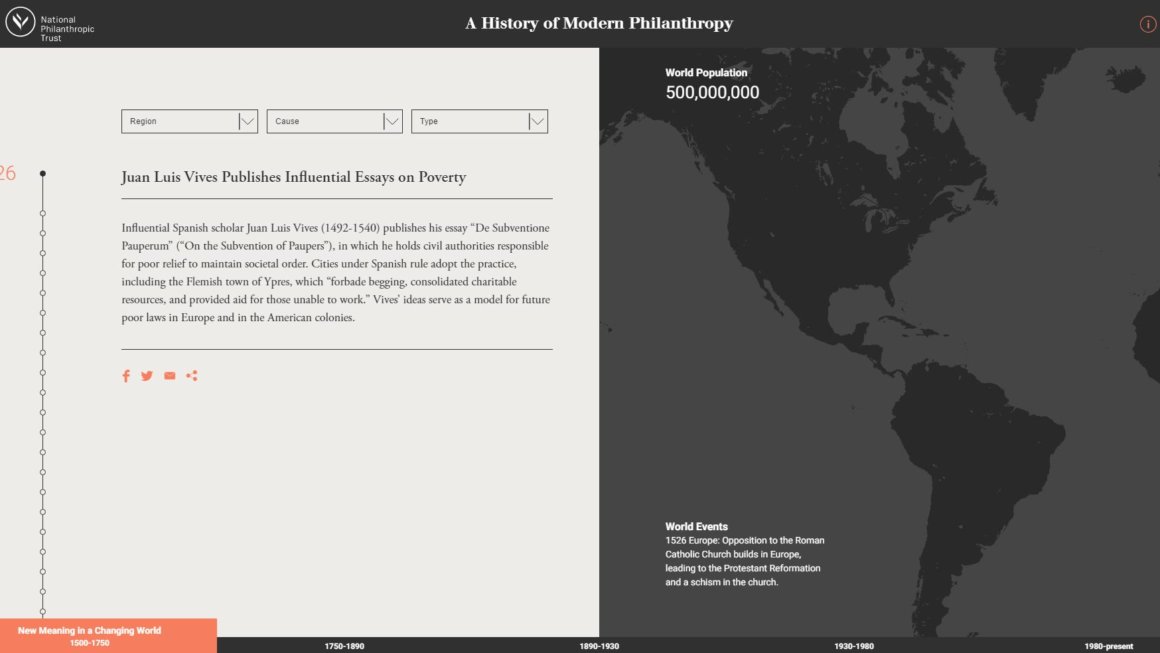The width and height of the screenshot is (1160, 653).
Task: Open the Type filter dropdown
Action: pyautogui.click(x=479, y=121)
